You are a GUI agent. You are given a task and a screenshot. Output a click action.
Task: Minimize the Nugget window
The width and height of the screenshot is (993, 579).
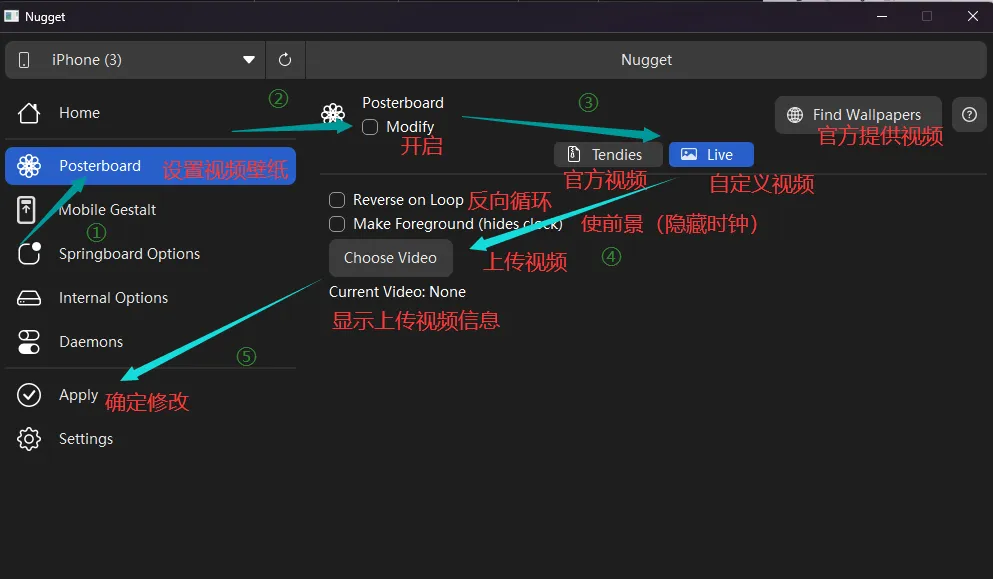pos(882,16)
